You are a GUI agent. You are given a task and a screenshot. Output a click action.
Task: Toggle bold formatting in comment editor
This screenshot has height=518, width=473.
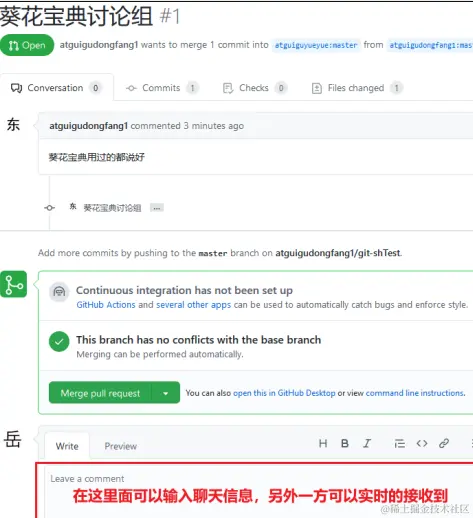coord(345,443)
